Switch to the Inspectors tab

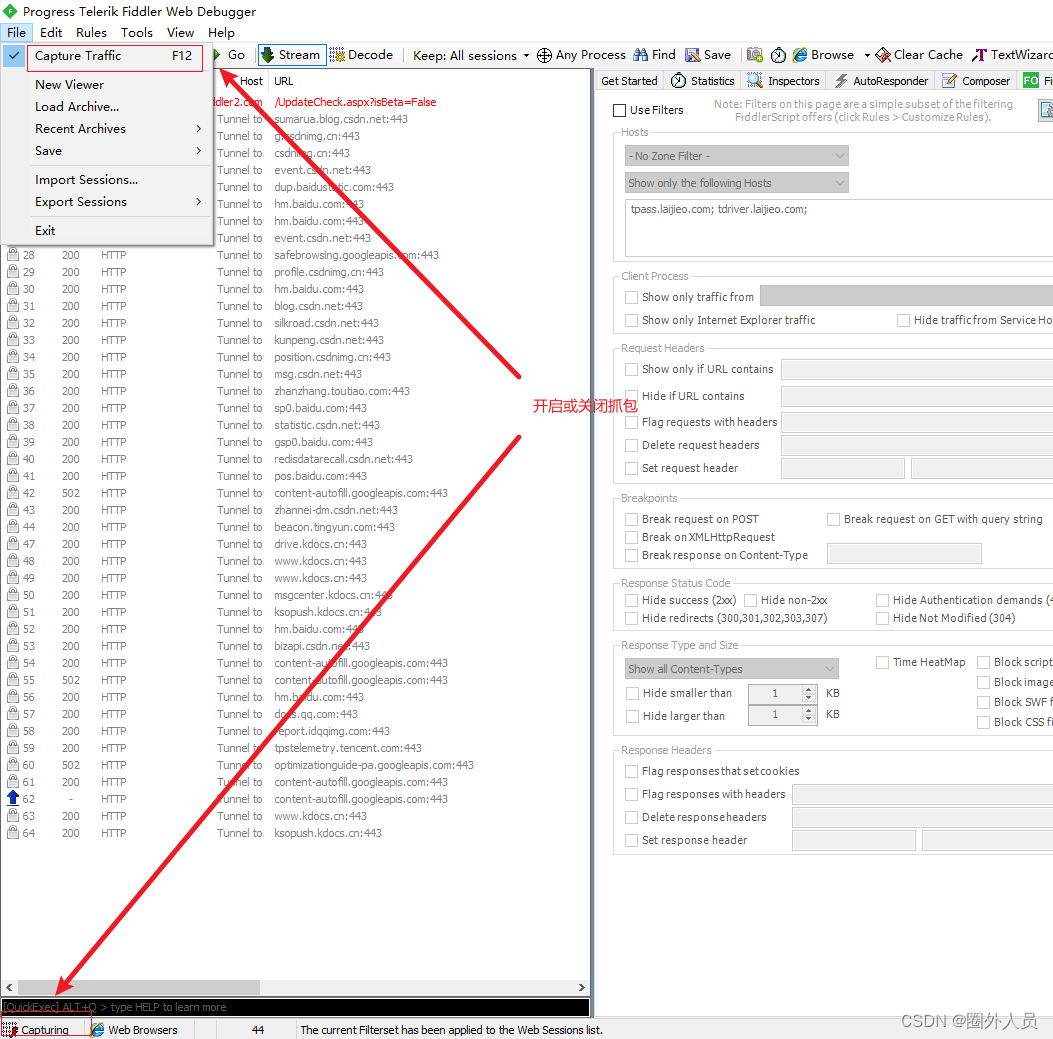coord(783,81)
